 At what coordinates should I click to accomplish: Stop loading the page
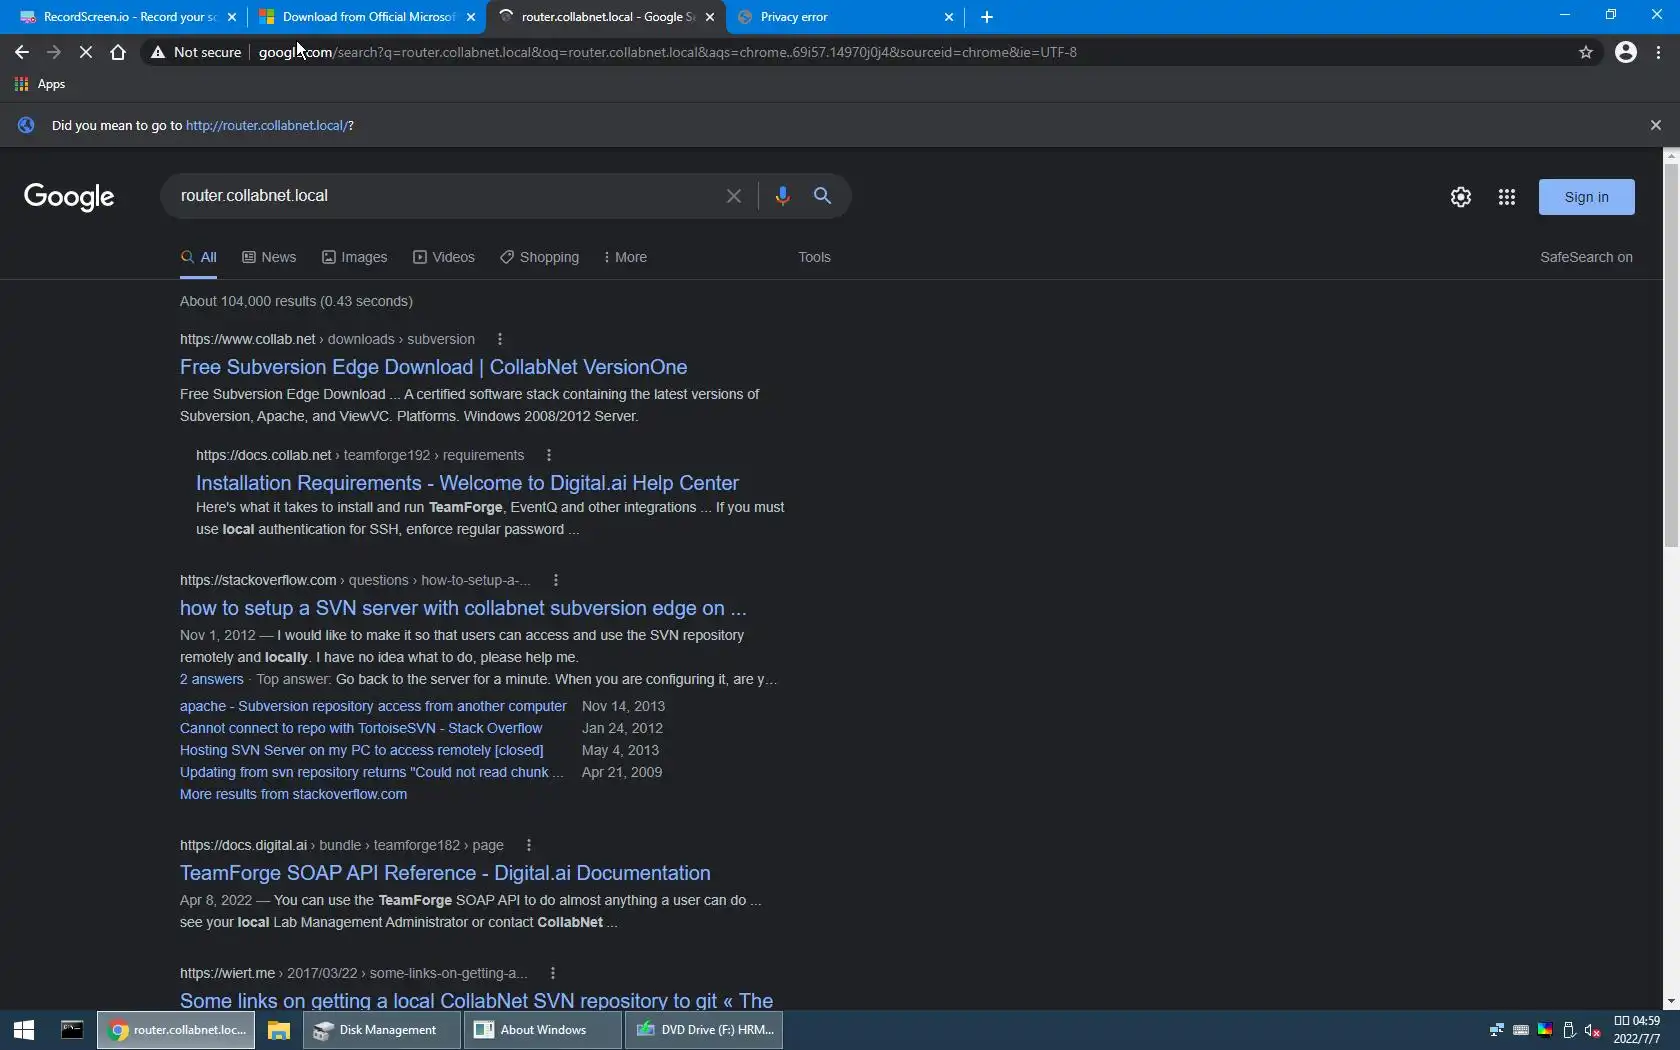point(86,52)
